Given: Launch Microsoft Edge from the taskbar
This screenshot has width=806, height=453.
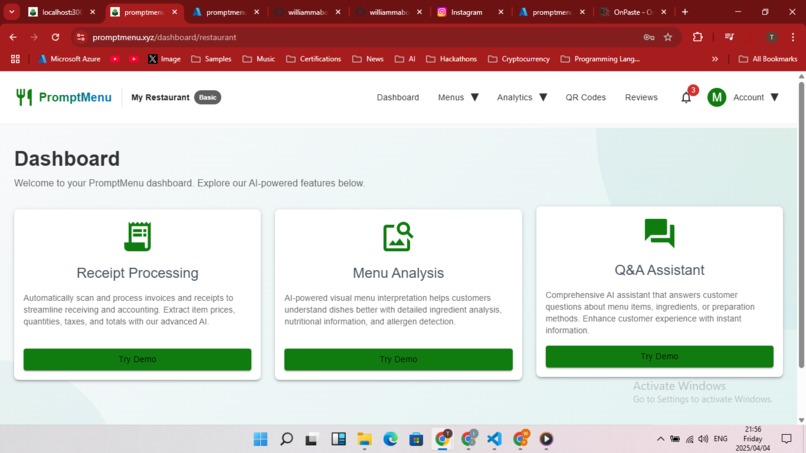Looking at the screenshot, I should [391, 439].
